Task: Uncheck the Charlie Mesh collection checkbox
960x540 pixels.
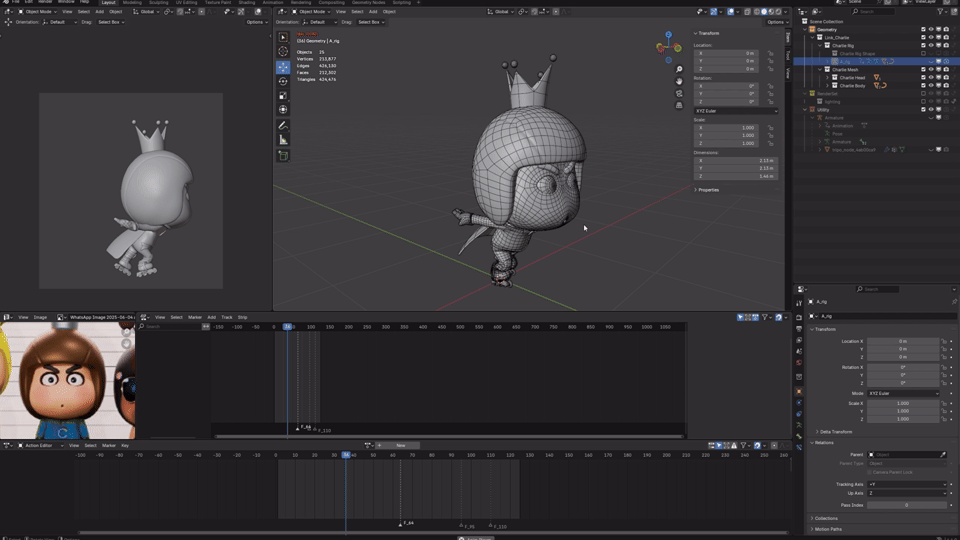Action: 923,70
